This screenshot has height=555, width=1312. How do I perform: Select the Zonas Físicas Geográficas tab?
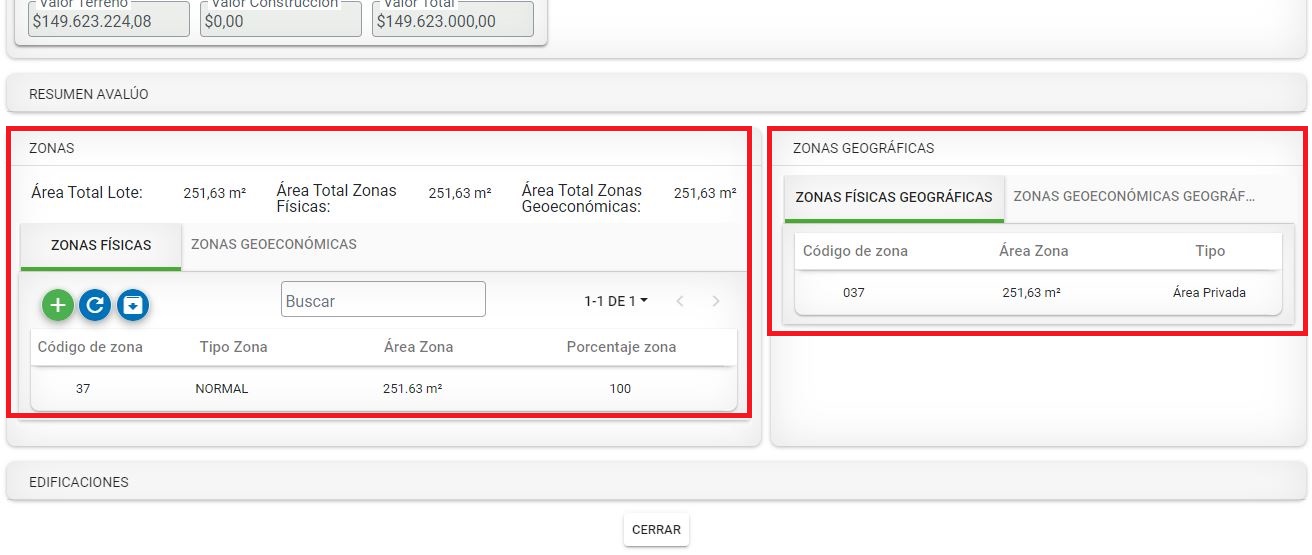click(893, 197)
